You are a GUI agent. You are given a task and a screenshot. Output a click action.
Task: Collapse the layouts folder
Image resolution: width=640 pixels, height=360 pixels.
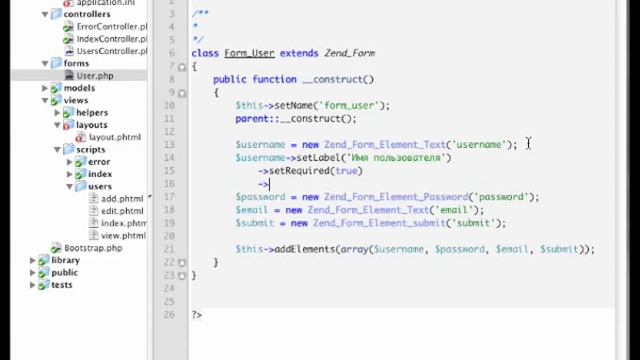[x=58, y=125]
